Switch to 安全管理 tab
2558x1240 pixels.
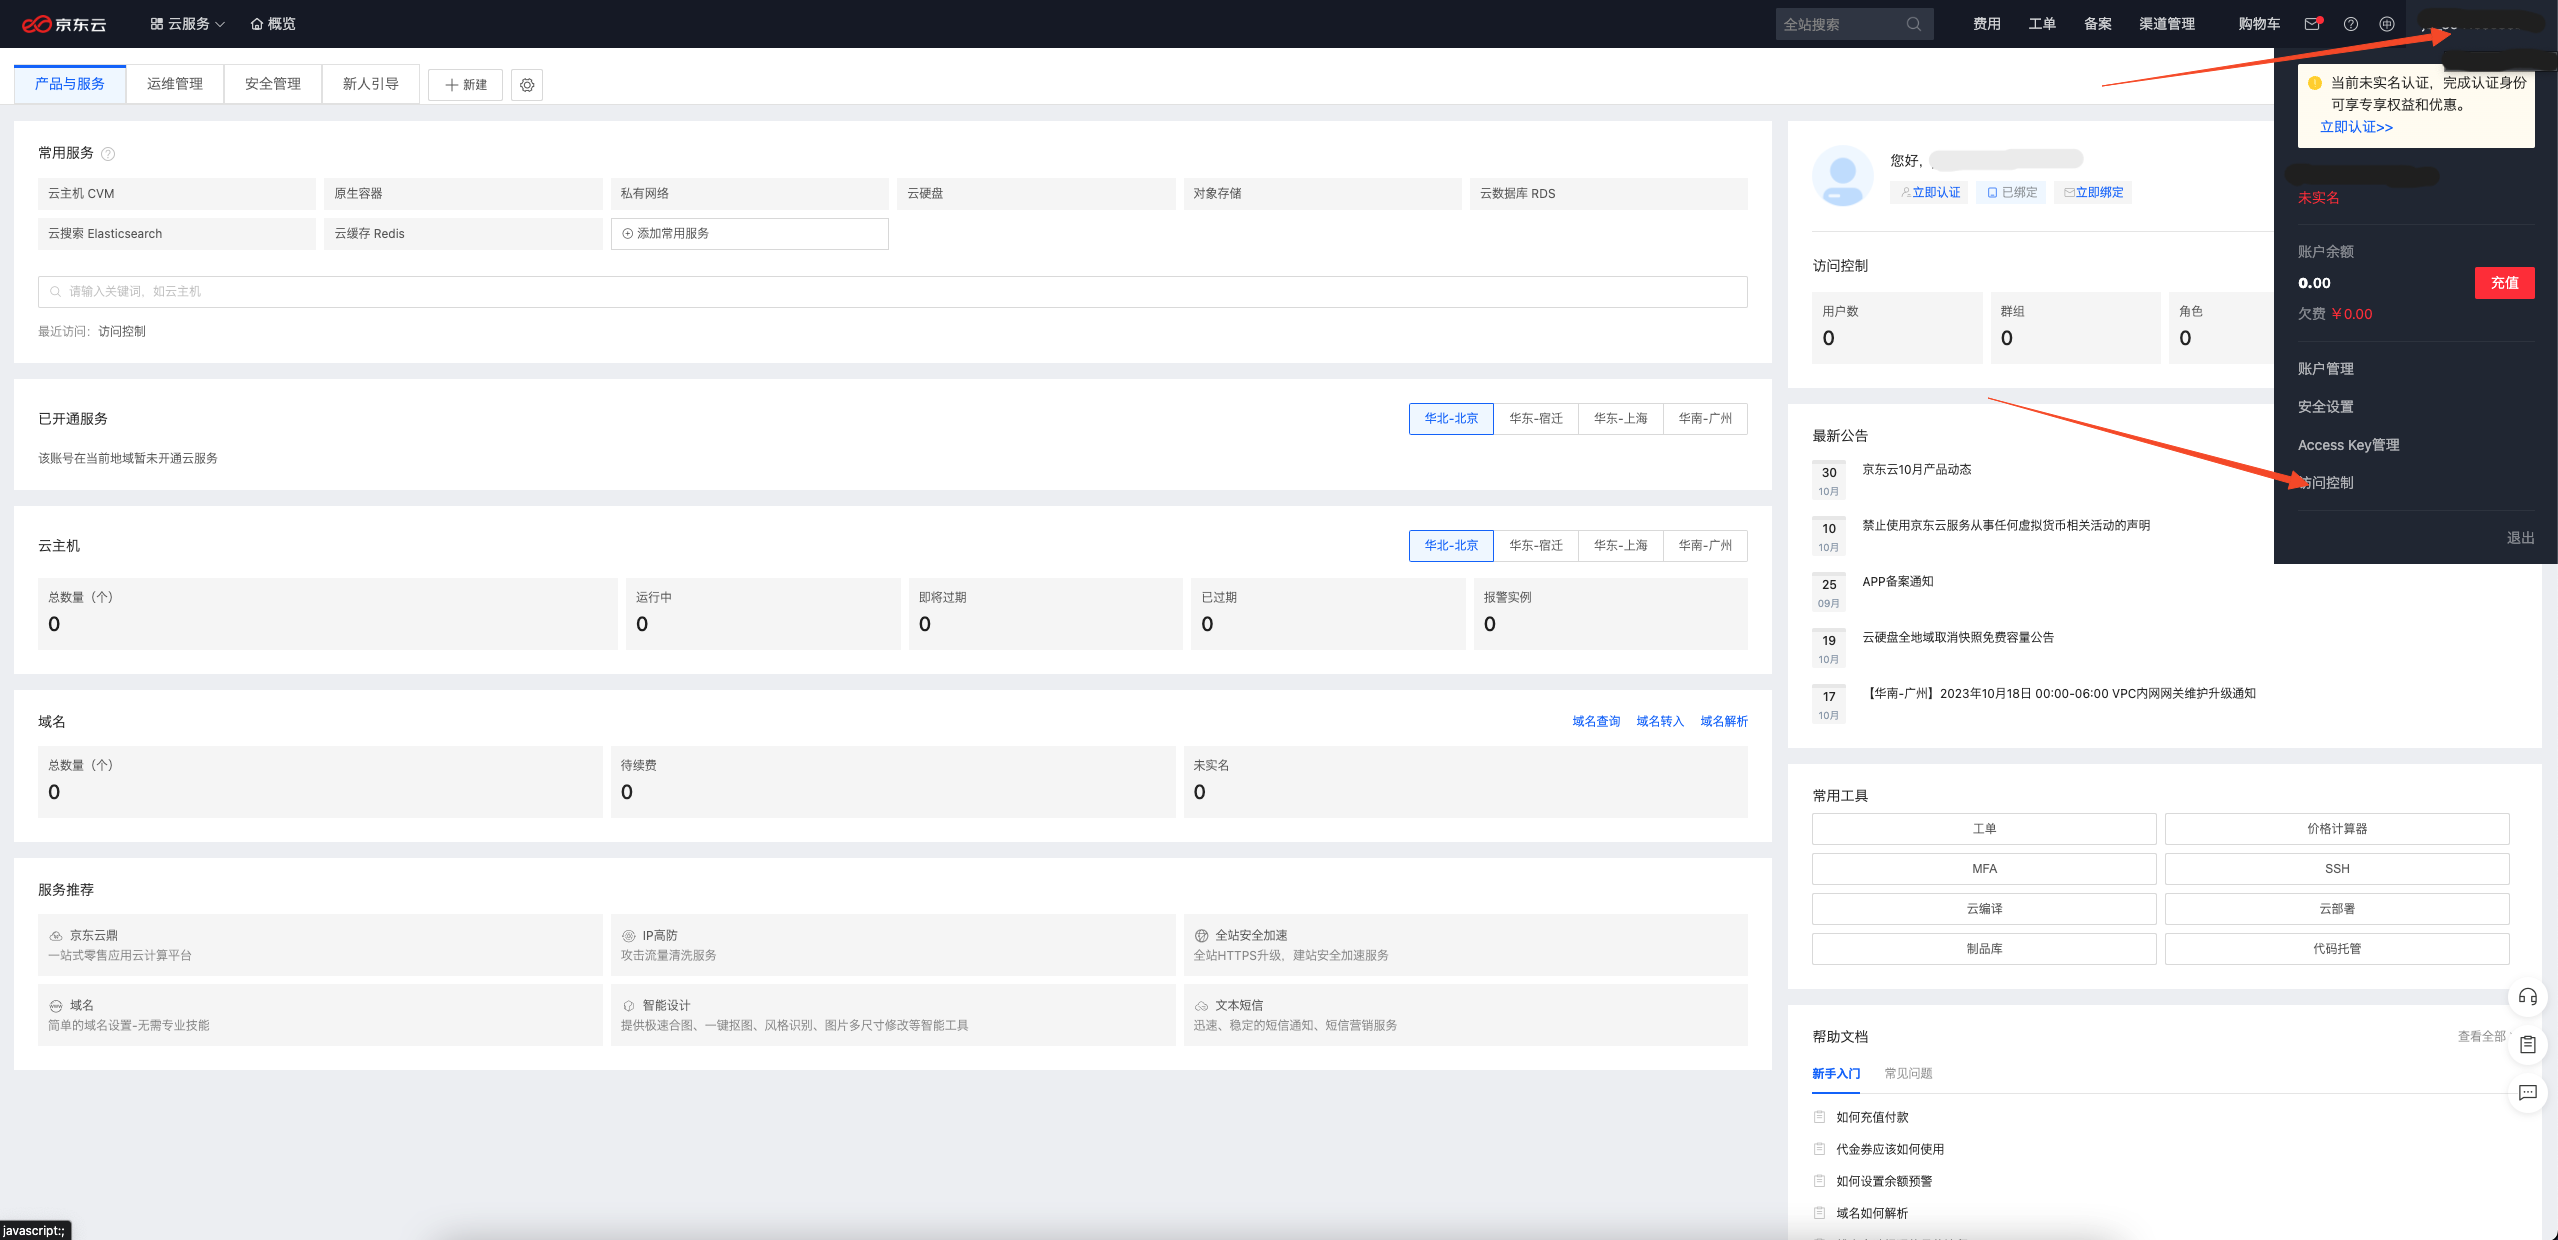click(273, 84)
